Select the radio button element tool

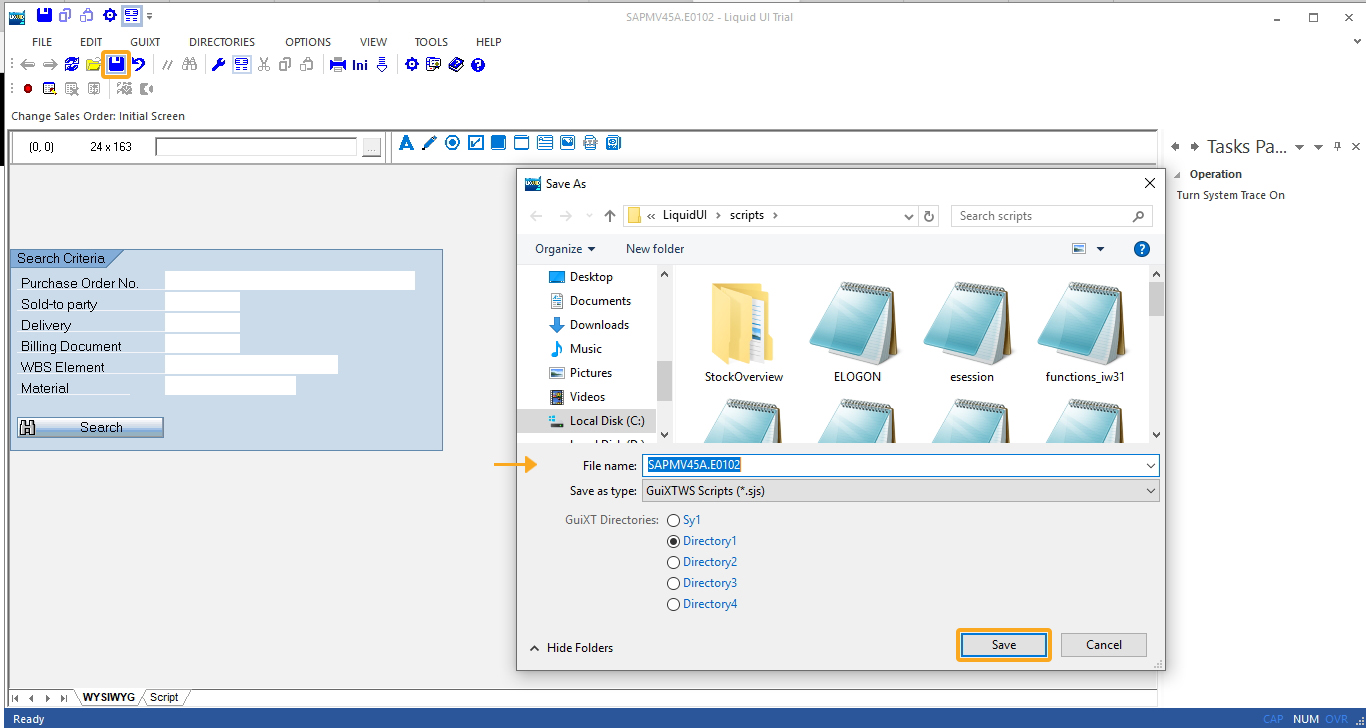(452, 143)
